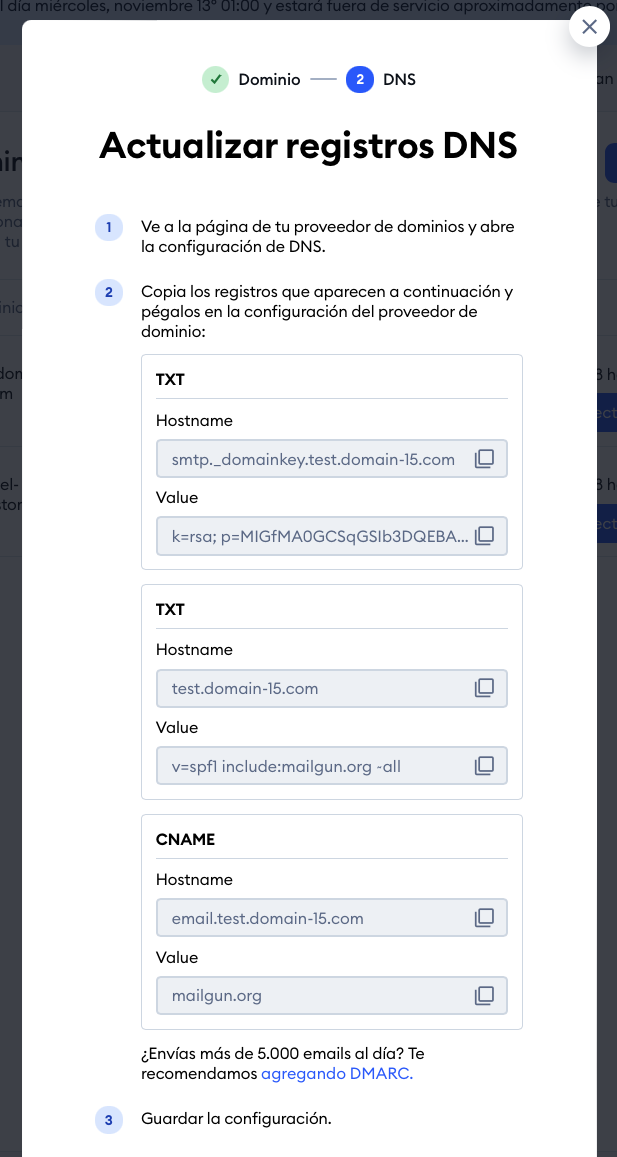This screenshot has height=1157, width=617.
Task: Copy the test.domain-15.com hostname
Action: (x=484, y=688)
